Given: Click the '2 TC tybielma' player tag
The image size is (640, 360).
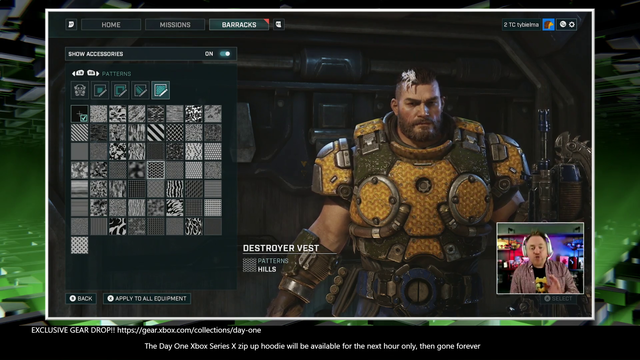Looking at the screenshot, I should pos(521,24).
